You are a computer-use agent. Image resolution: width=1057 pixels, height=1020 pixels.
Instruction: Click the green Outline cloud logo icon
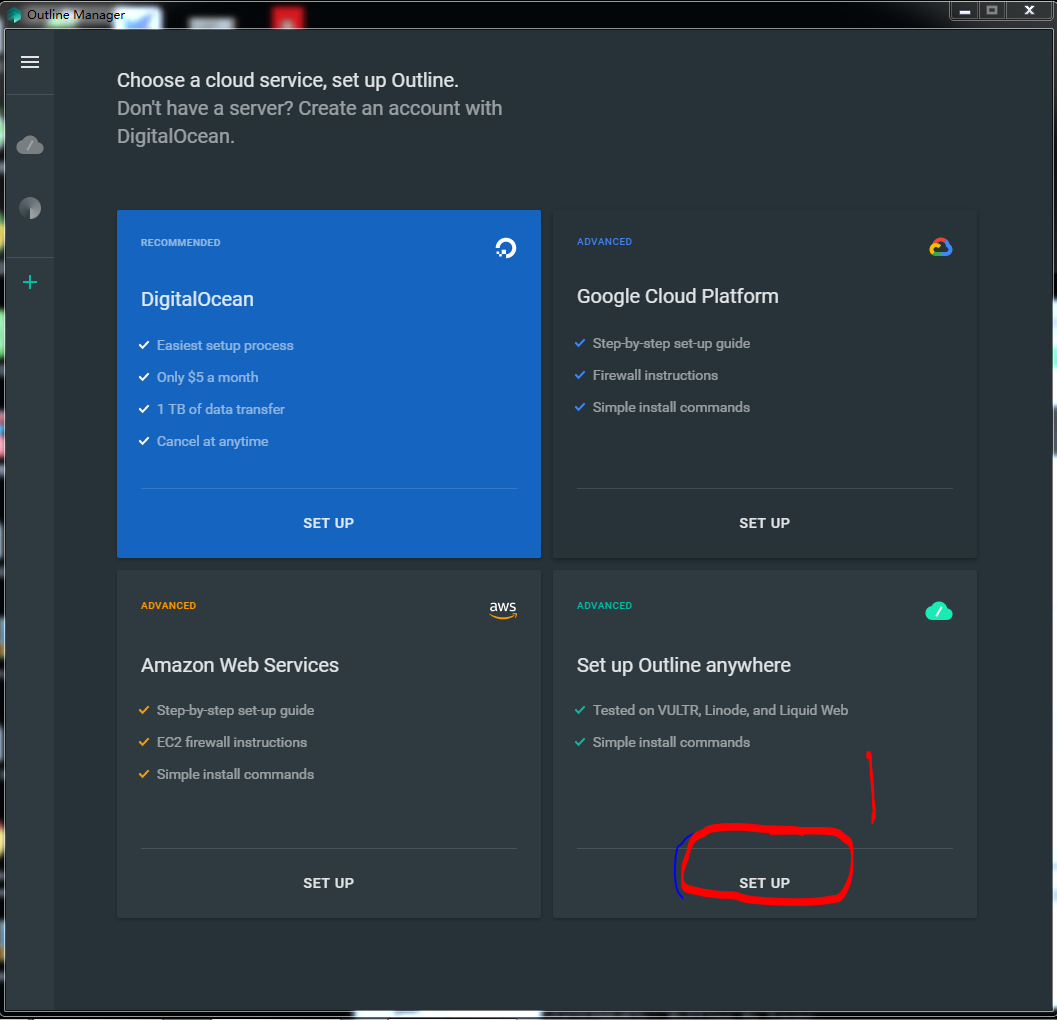tap(939, 611)
